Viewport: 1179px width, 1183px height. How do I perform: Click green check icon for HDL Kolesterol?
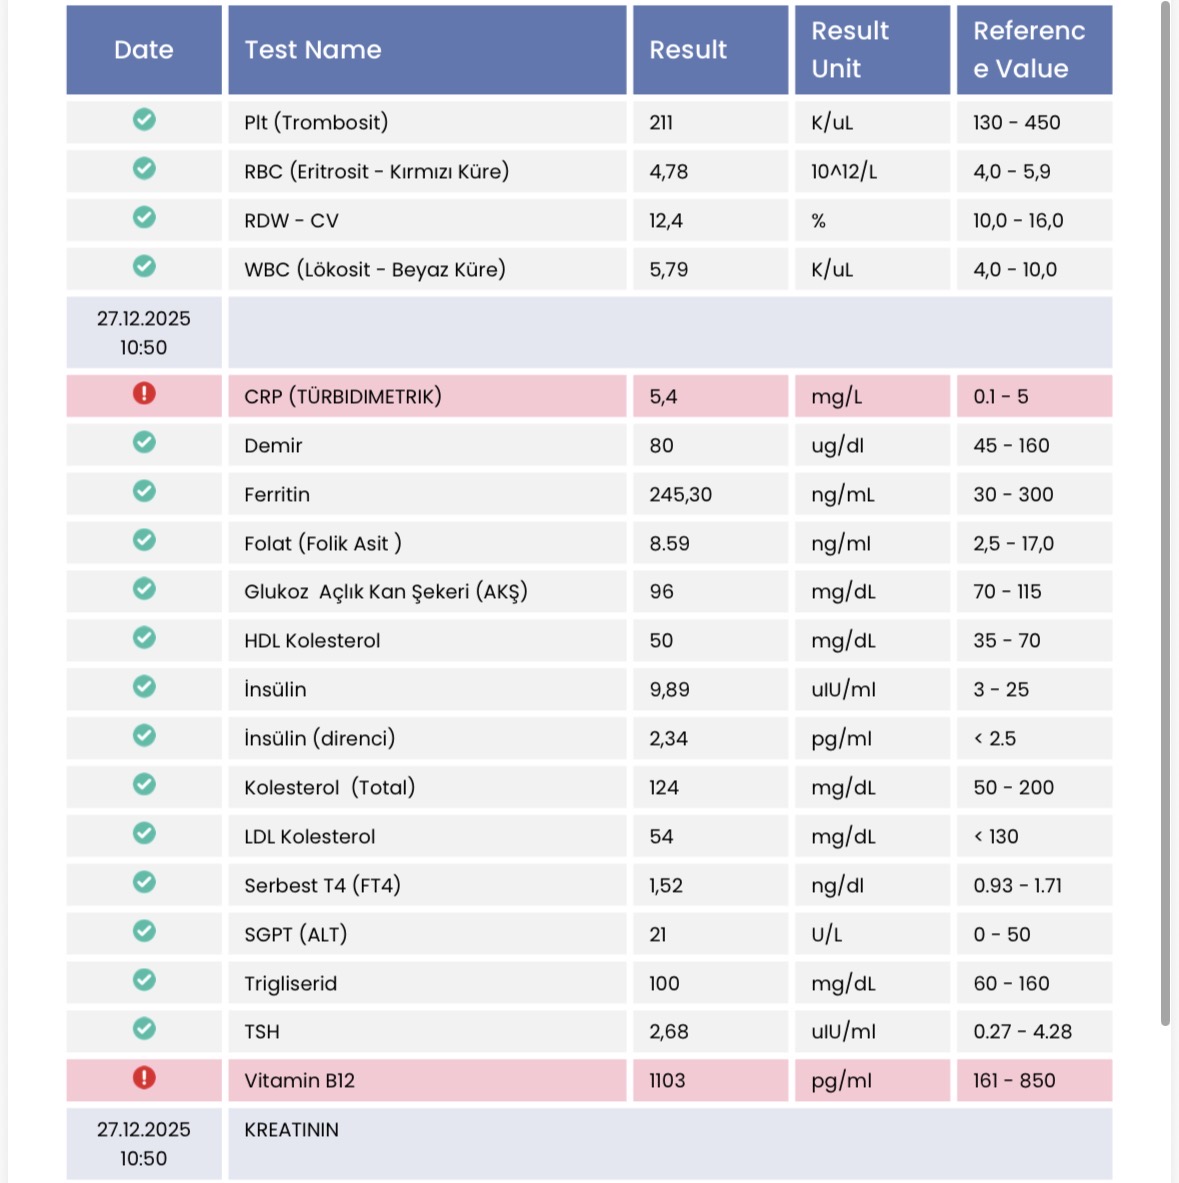click(x=144, y=638)
